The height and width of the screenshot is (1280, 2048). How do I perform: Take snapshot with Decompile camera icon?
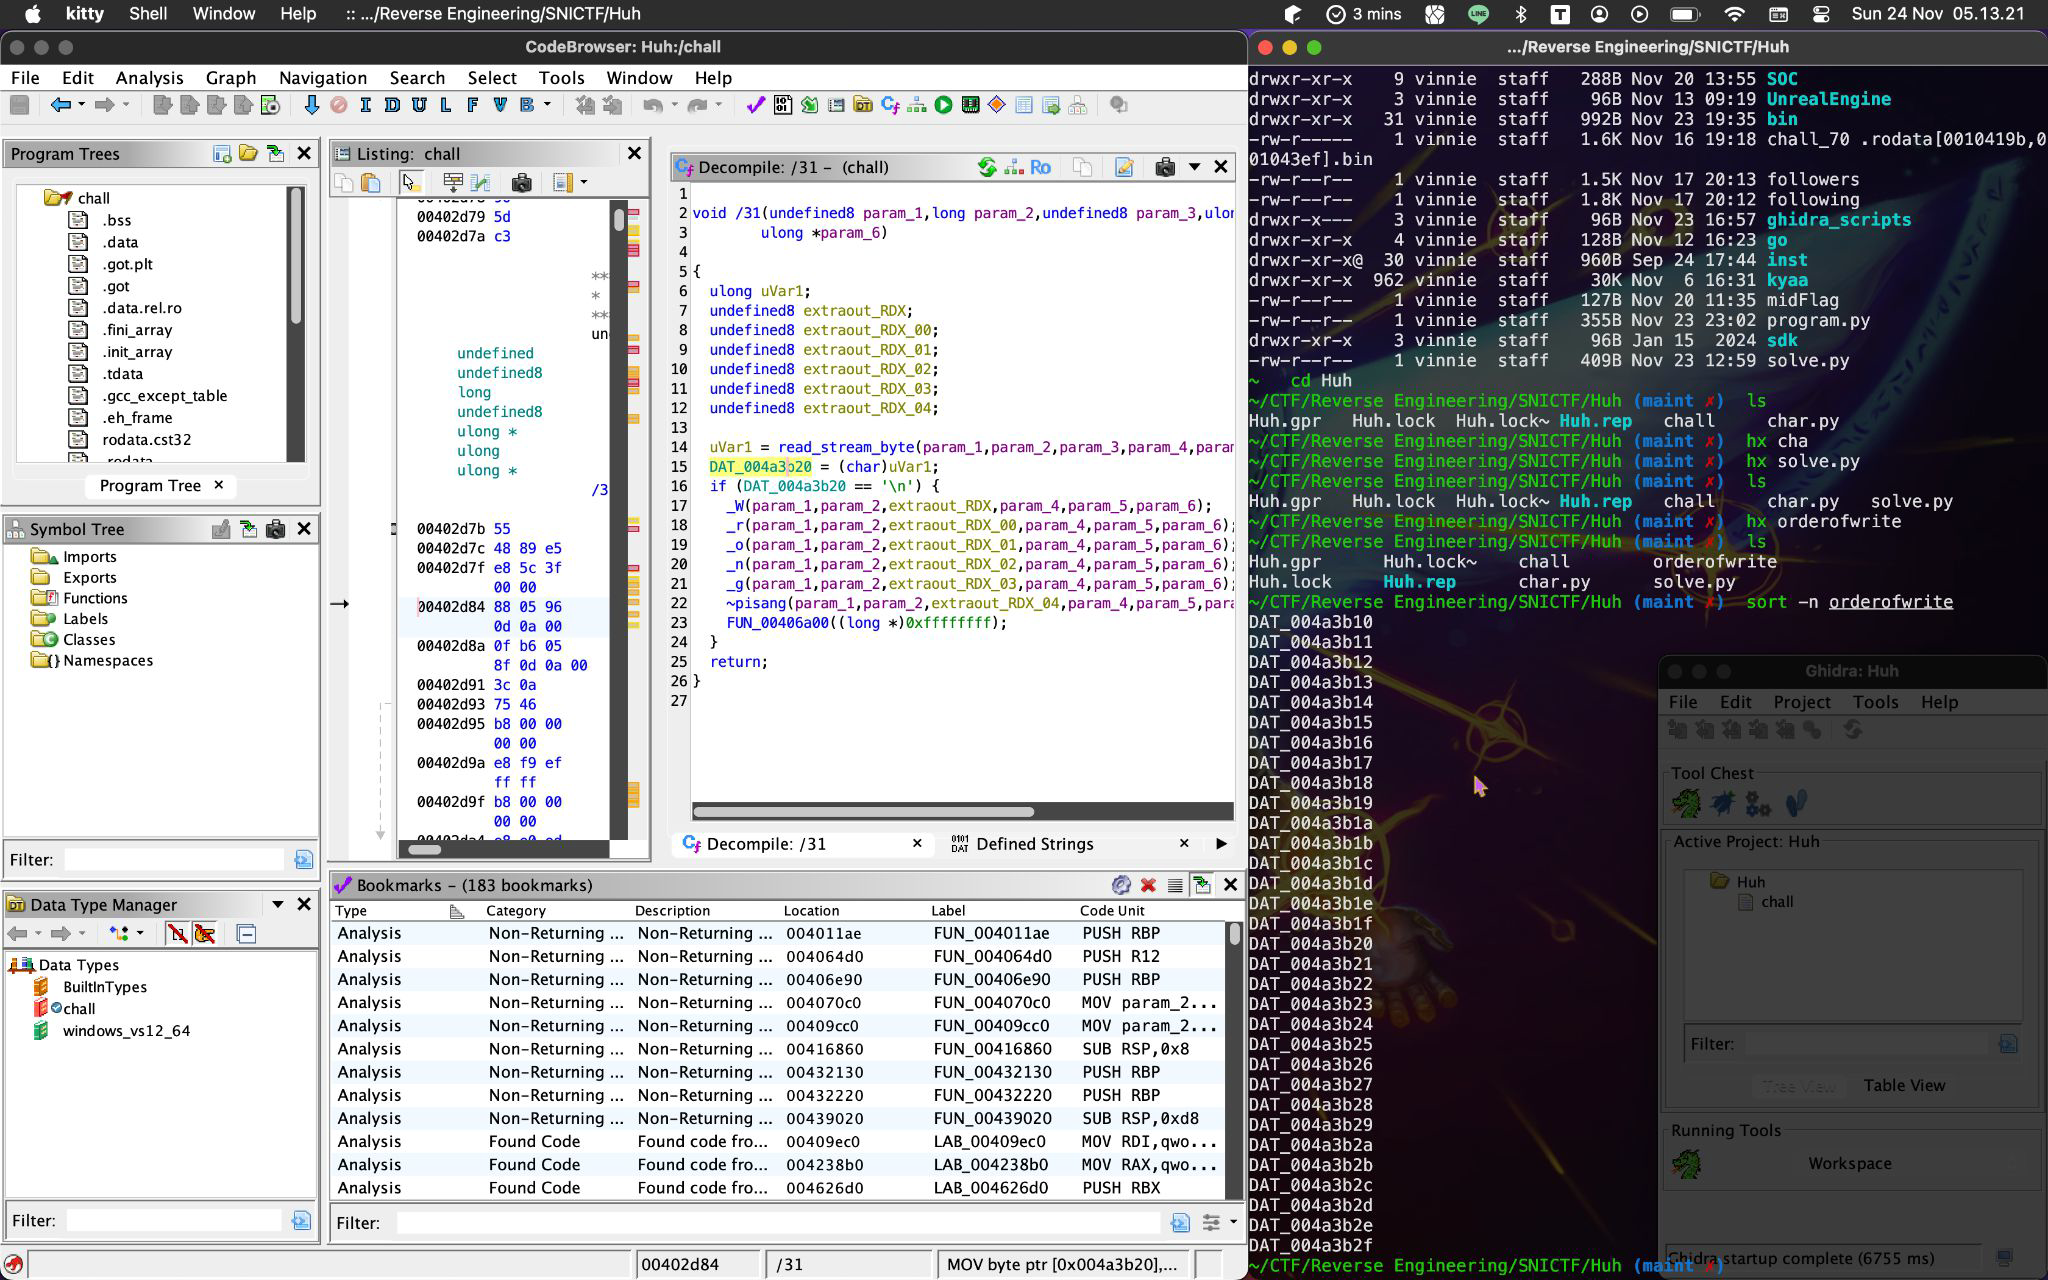click(x=1164, y=167)
